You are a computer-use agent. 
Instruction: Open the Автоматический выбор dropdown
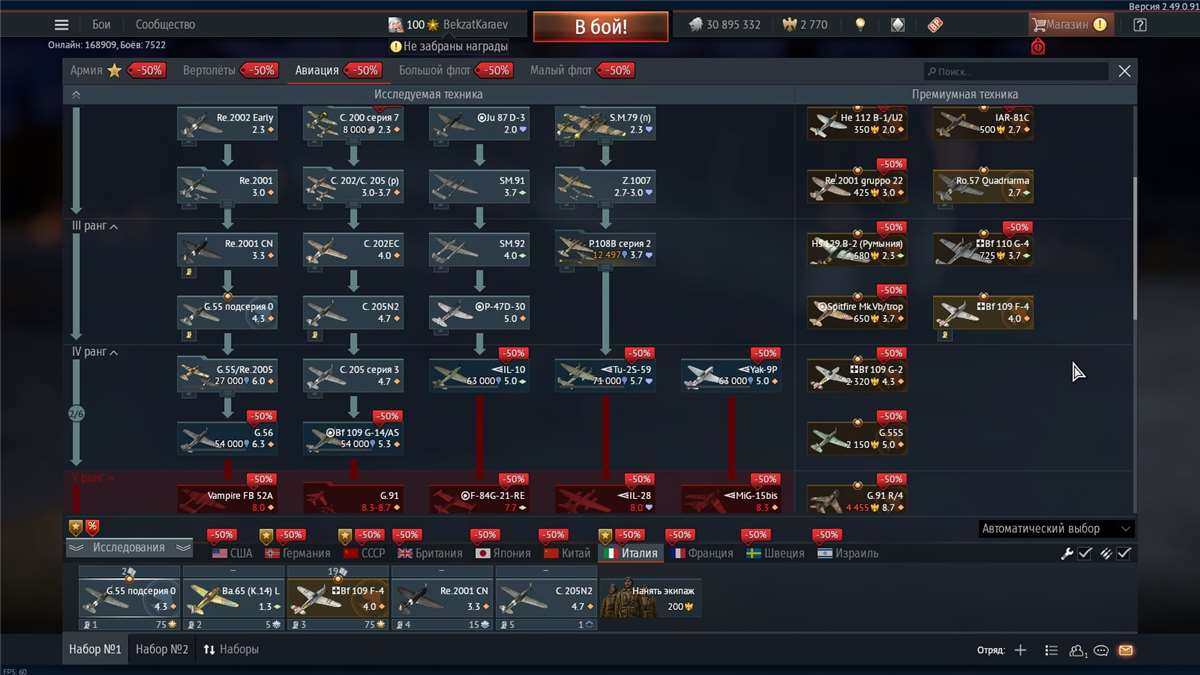tap(1056, 529)
